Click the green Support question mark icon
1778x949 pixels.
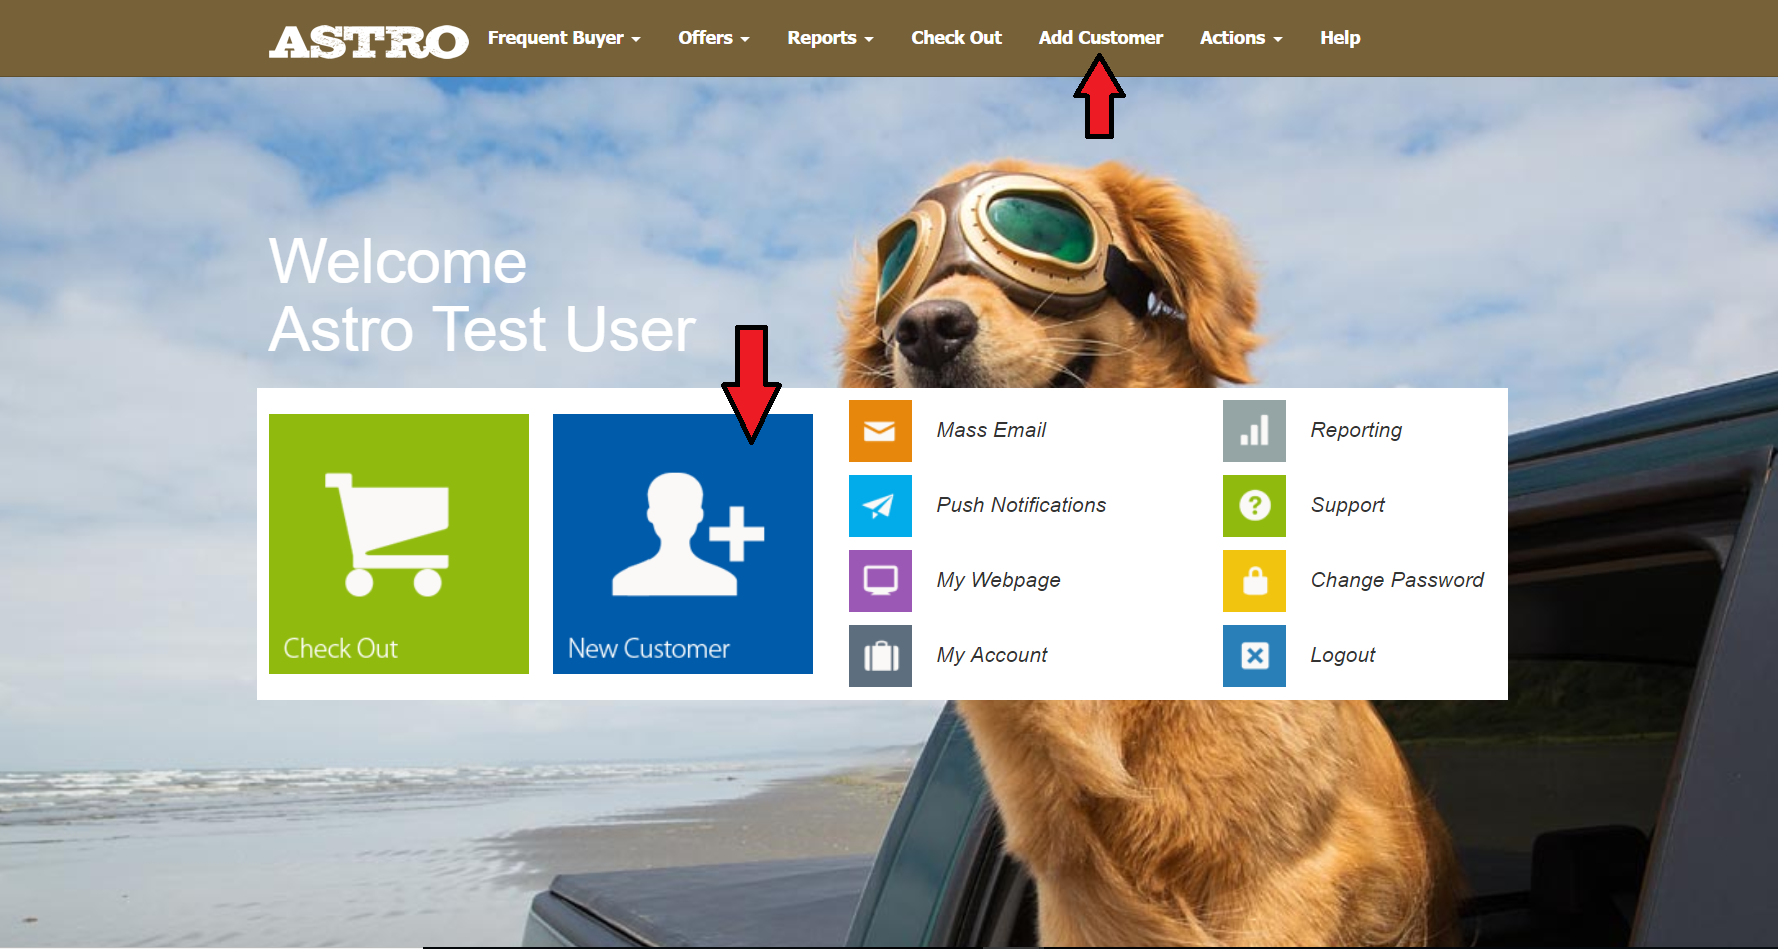[1254, 506]
